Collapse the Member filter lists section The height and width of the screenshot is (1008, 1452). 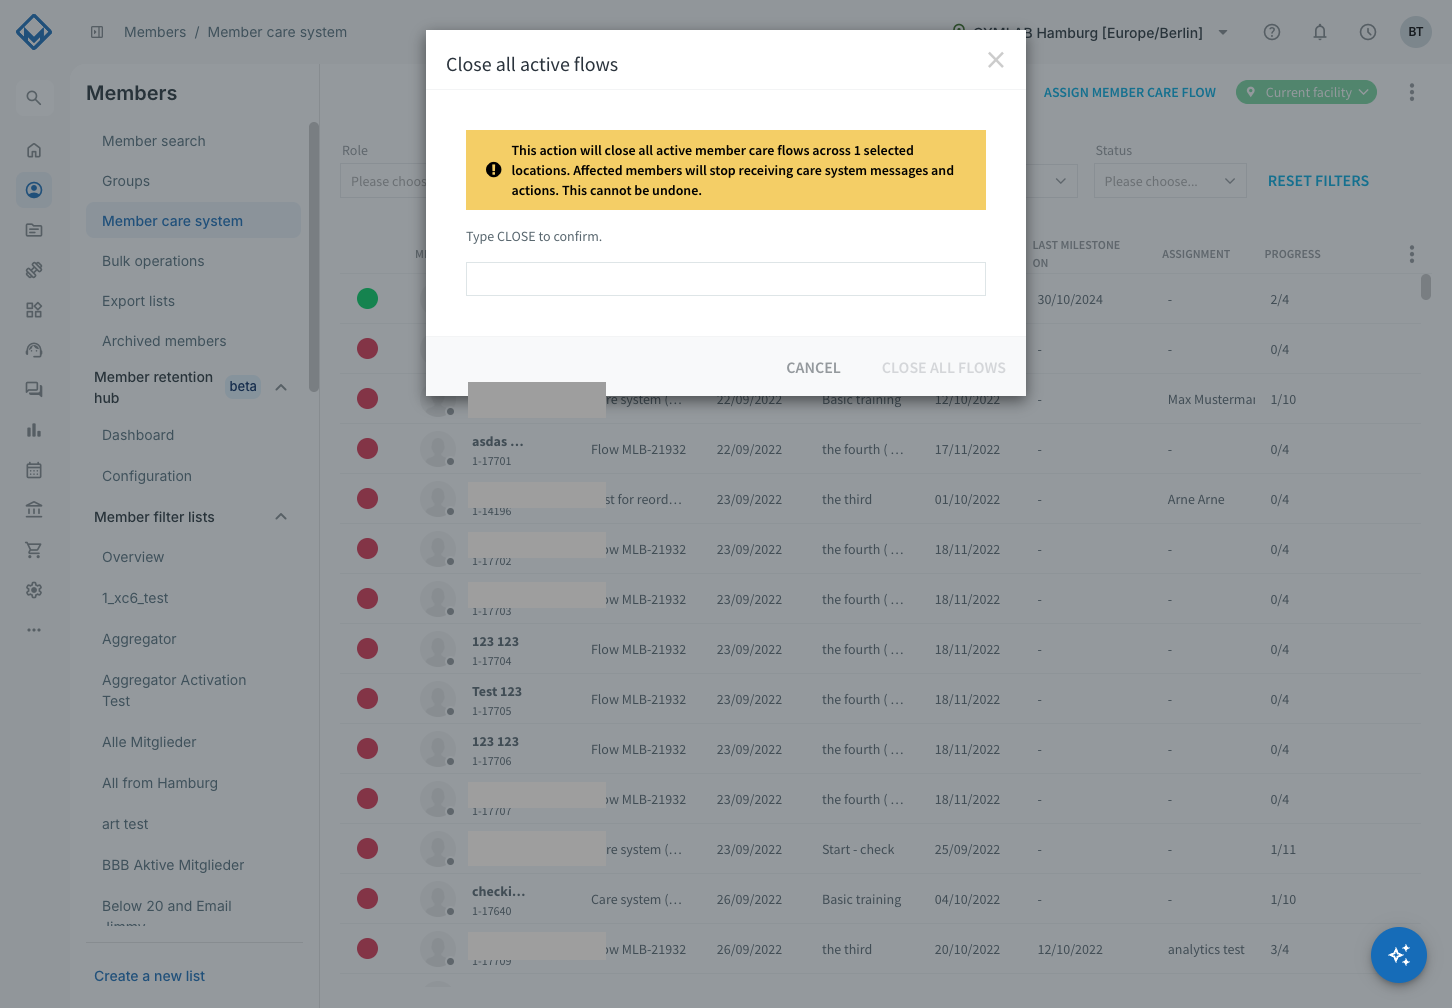click(281, 517)
